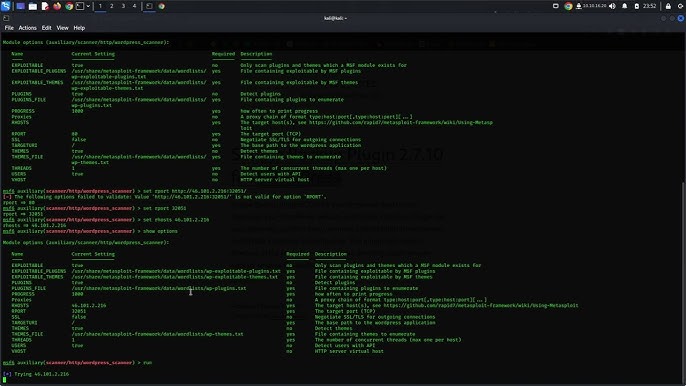
Task: Launch Firefox from the top panel
Action: pyautogui.click(x=57, y=6)
